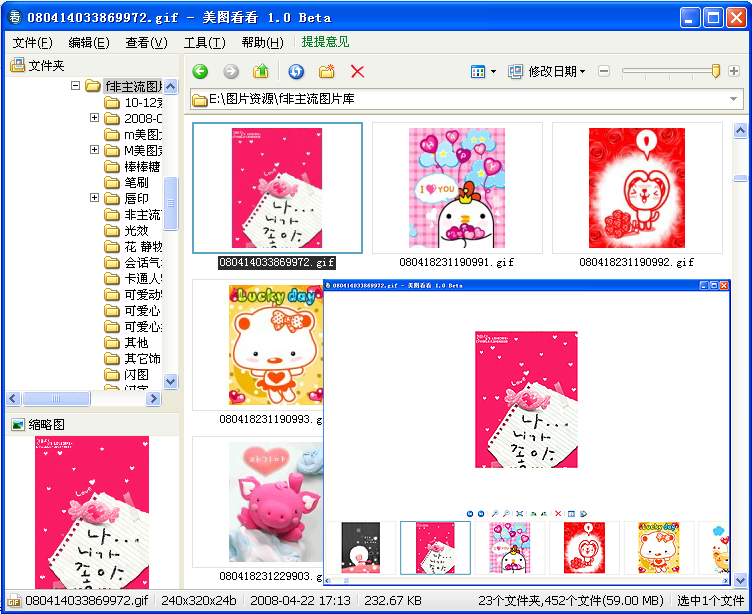Open the address bar path dropdown
Screen dimensions: 752x614
733,99
